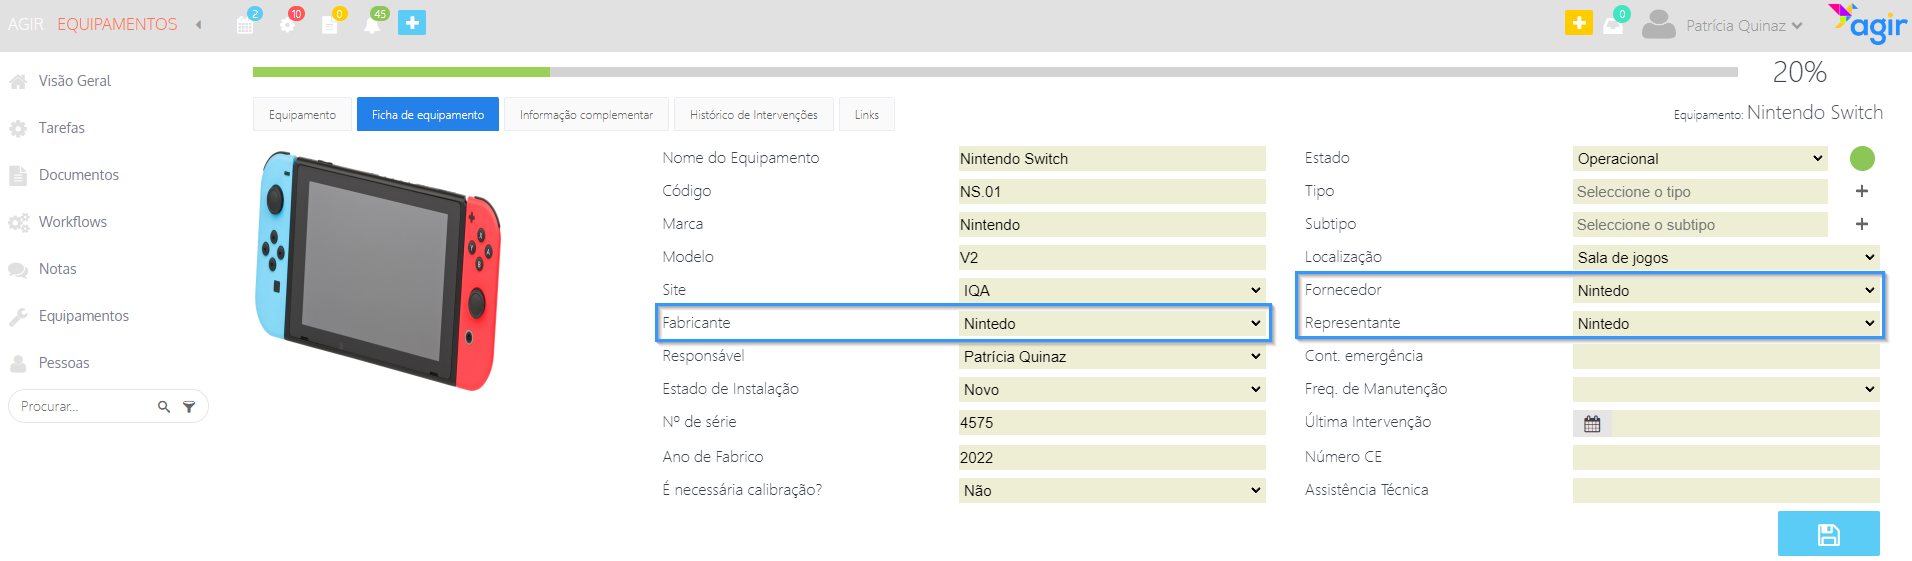Click the Seleccione o subtipo field

1700,224
